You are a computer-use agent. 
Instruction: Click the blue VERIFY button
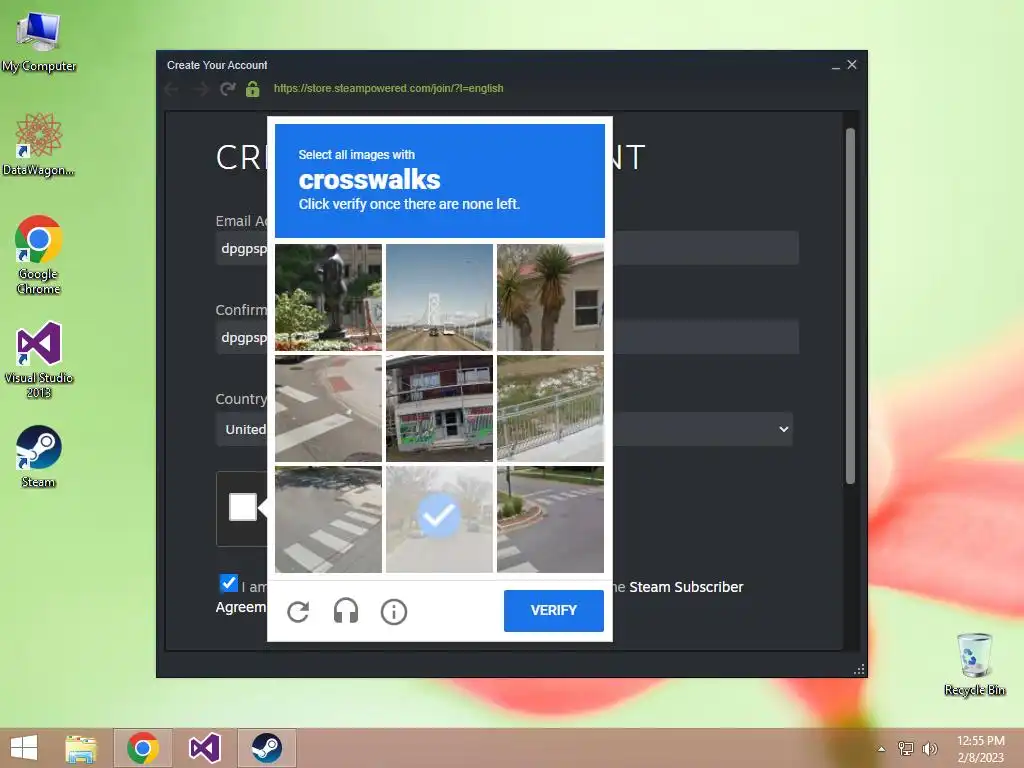[x=554, y=611]
